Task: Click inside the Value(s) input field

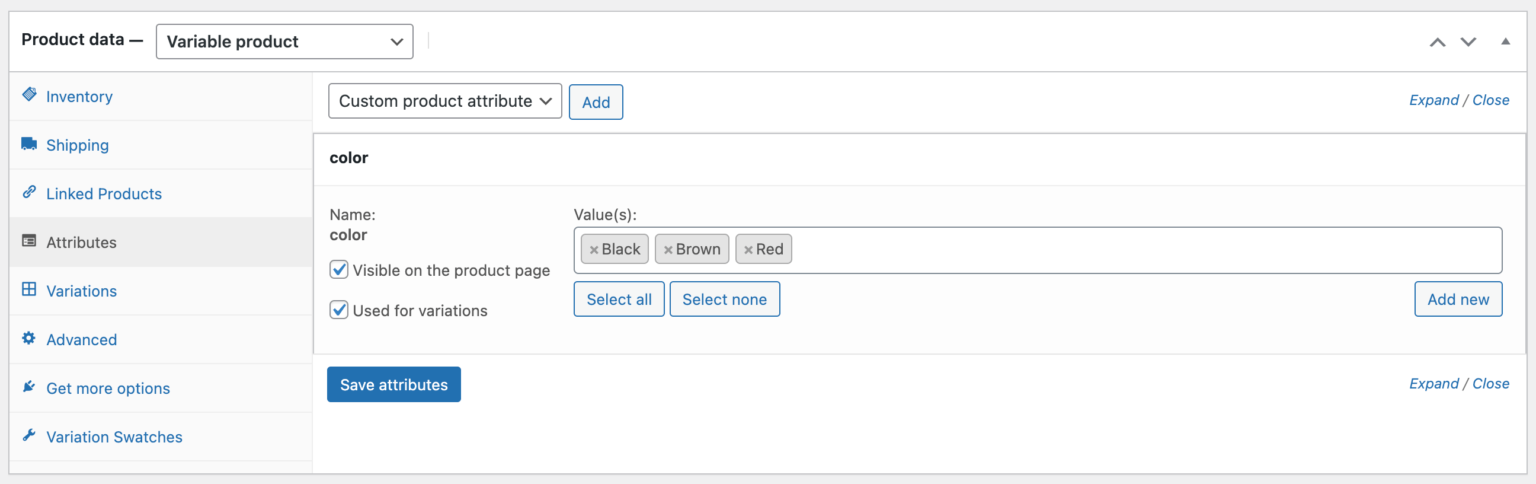Action: (1140, 250)
